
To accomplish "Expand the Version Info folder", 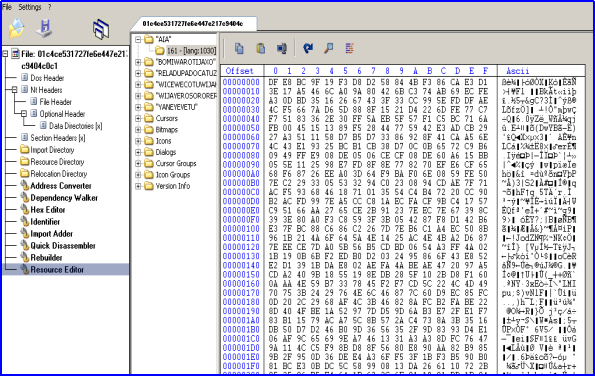I will point(138,186).
